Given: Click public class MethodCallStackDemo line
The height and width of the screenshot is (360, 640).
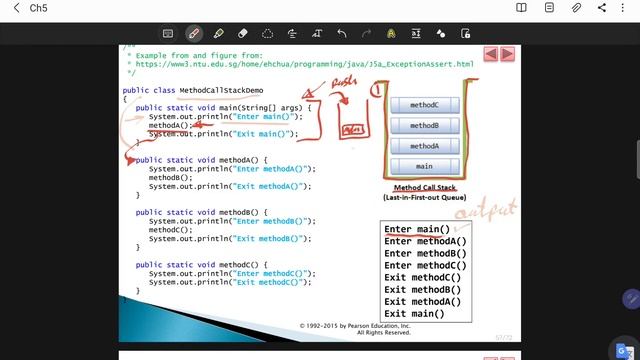Looking at the screenshot, I should [x=193, y=90].
